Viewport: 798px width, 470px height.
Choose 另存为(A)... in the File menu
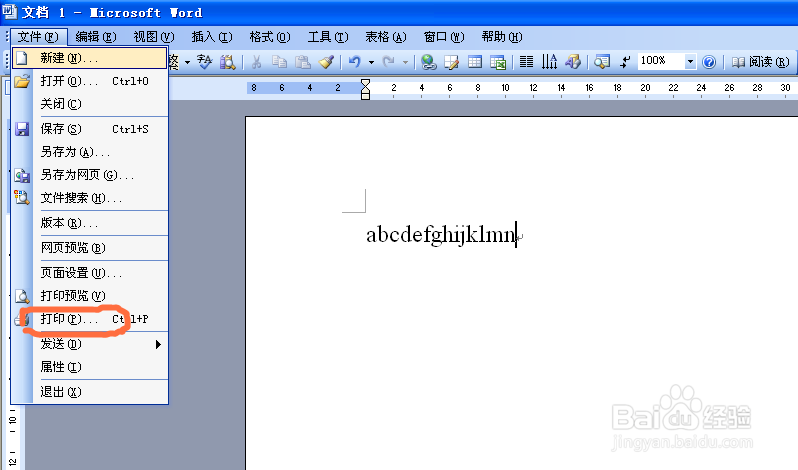pyautogui.click(x=90, y=152)
